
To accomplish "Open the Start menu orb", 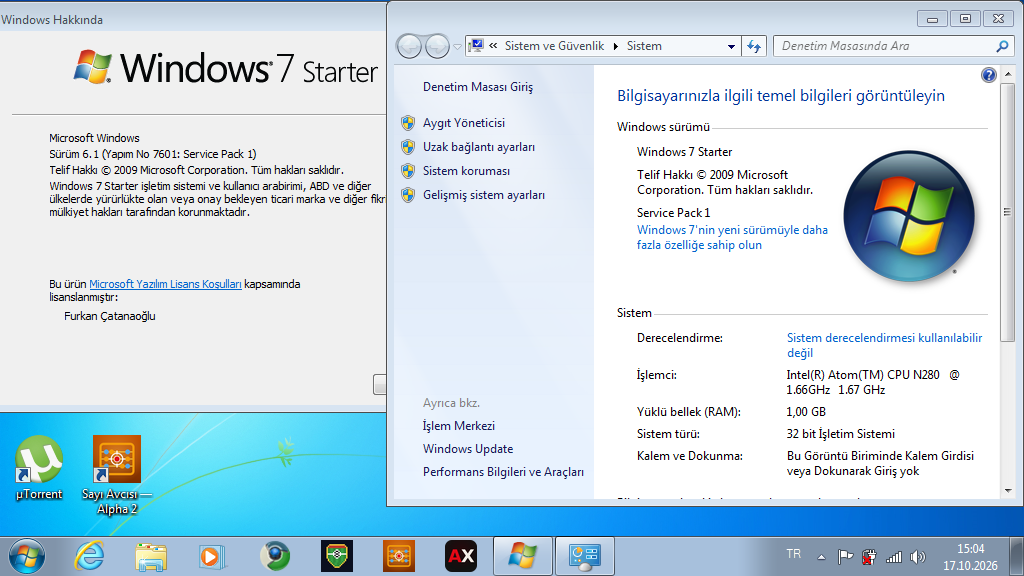I will pyautogui.click(x=27, y=556).
